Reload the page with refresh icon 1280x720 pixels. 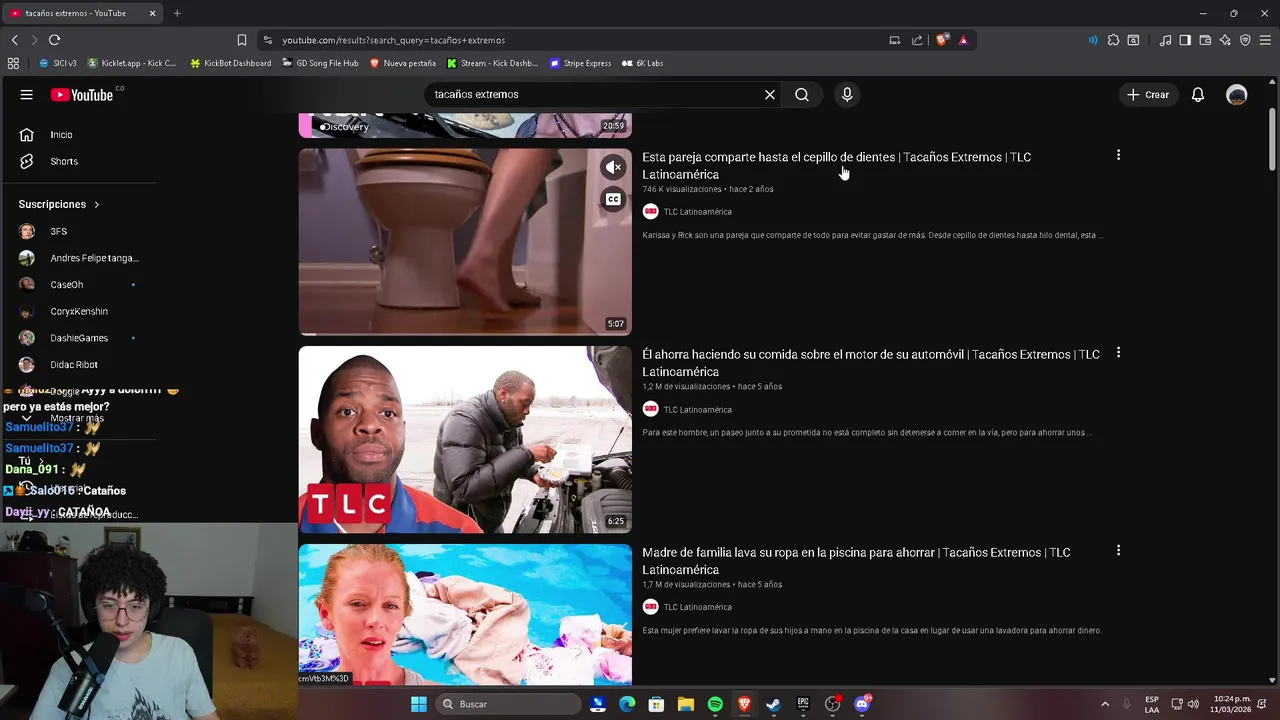[54, 40]
